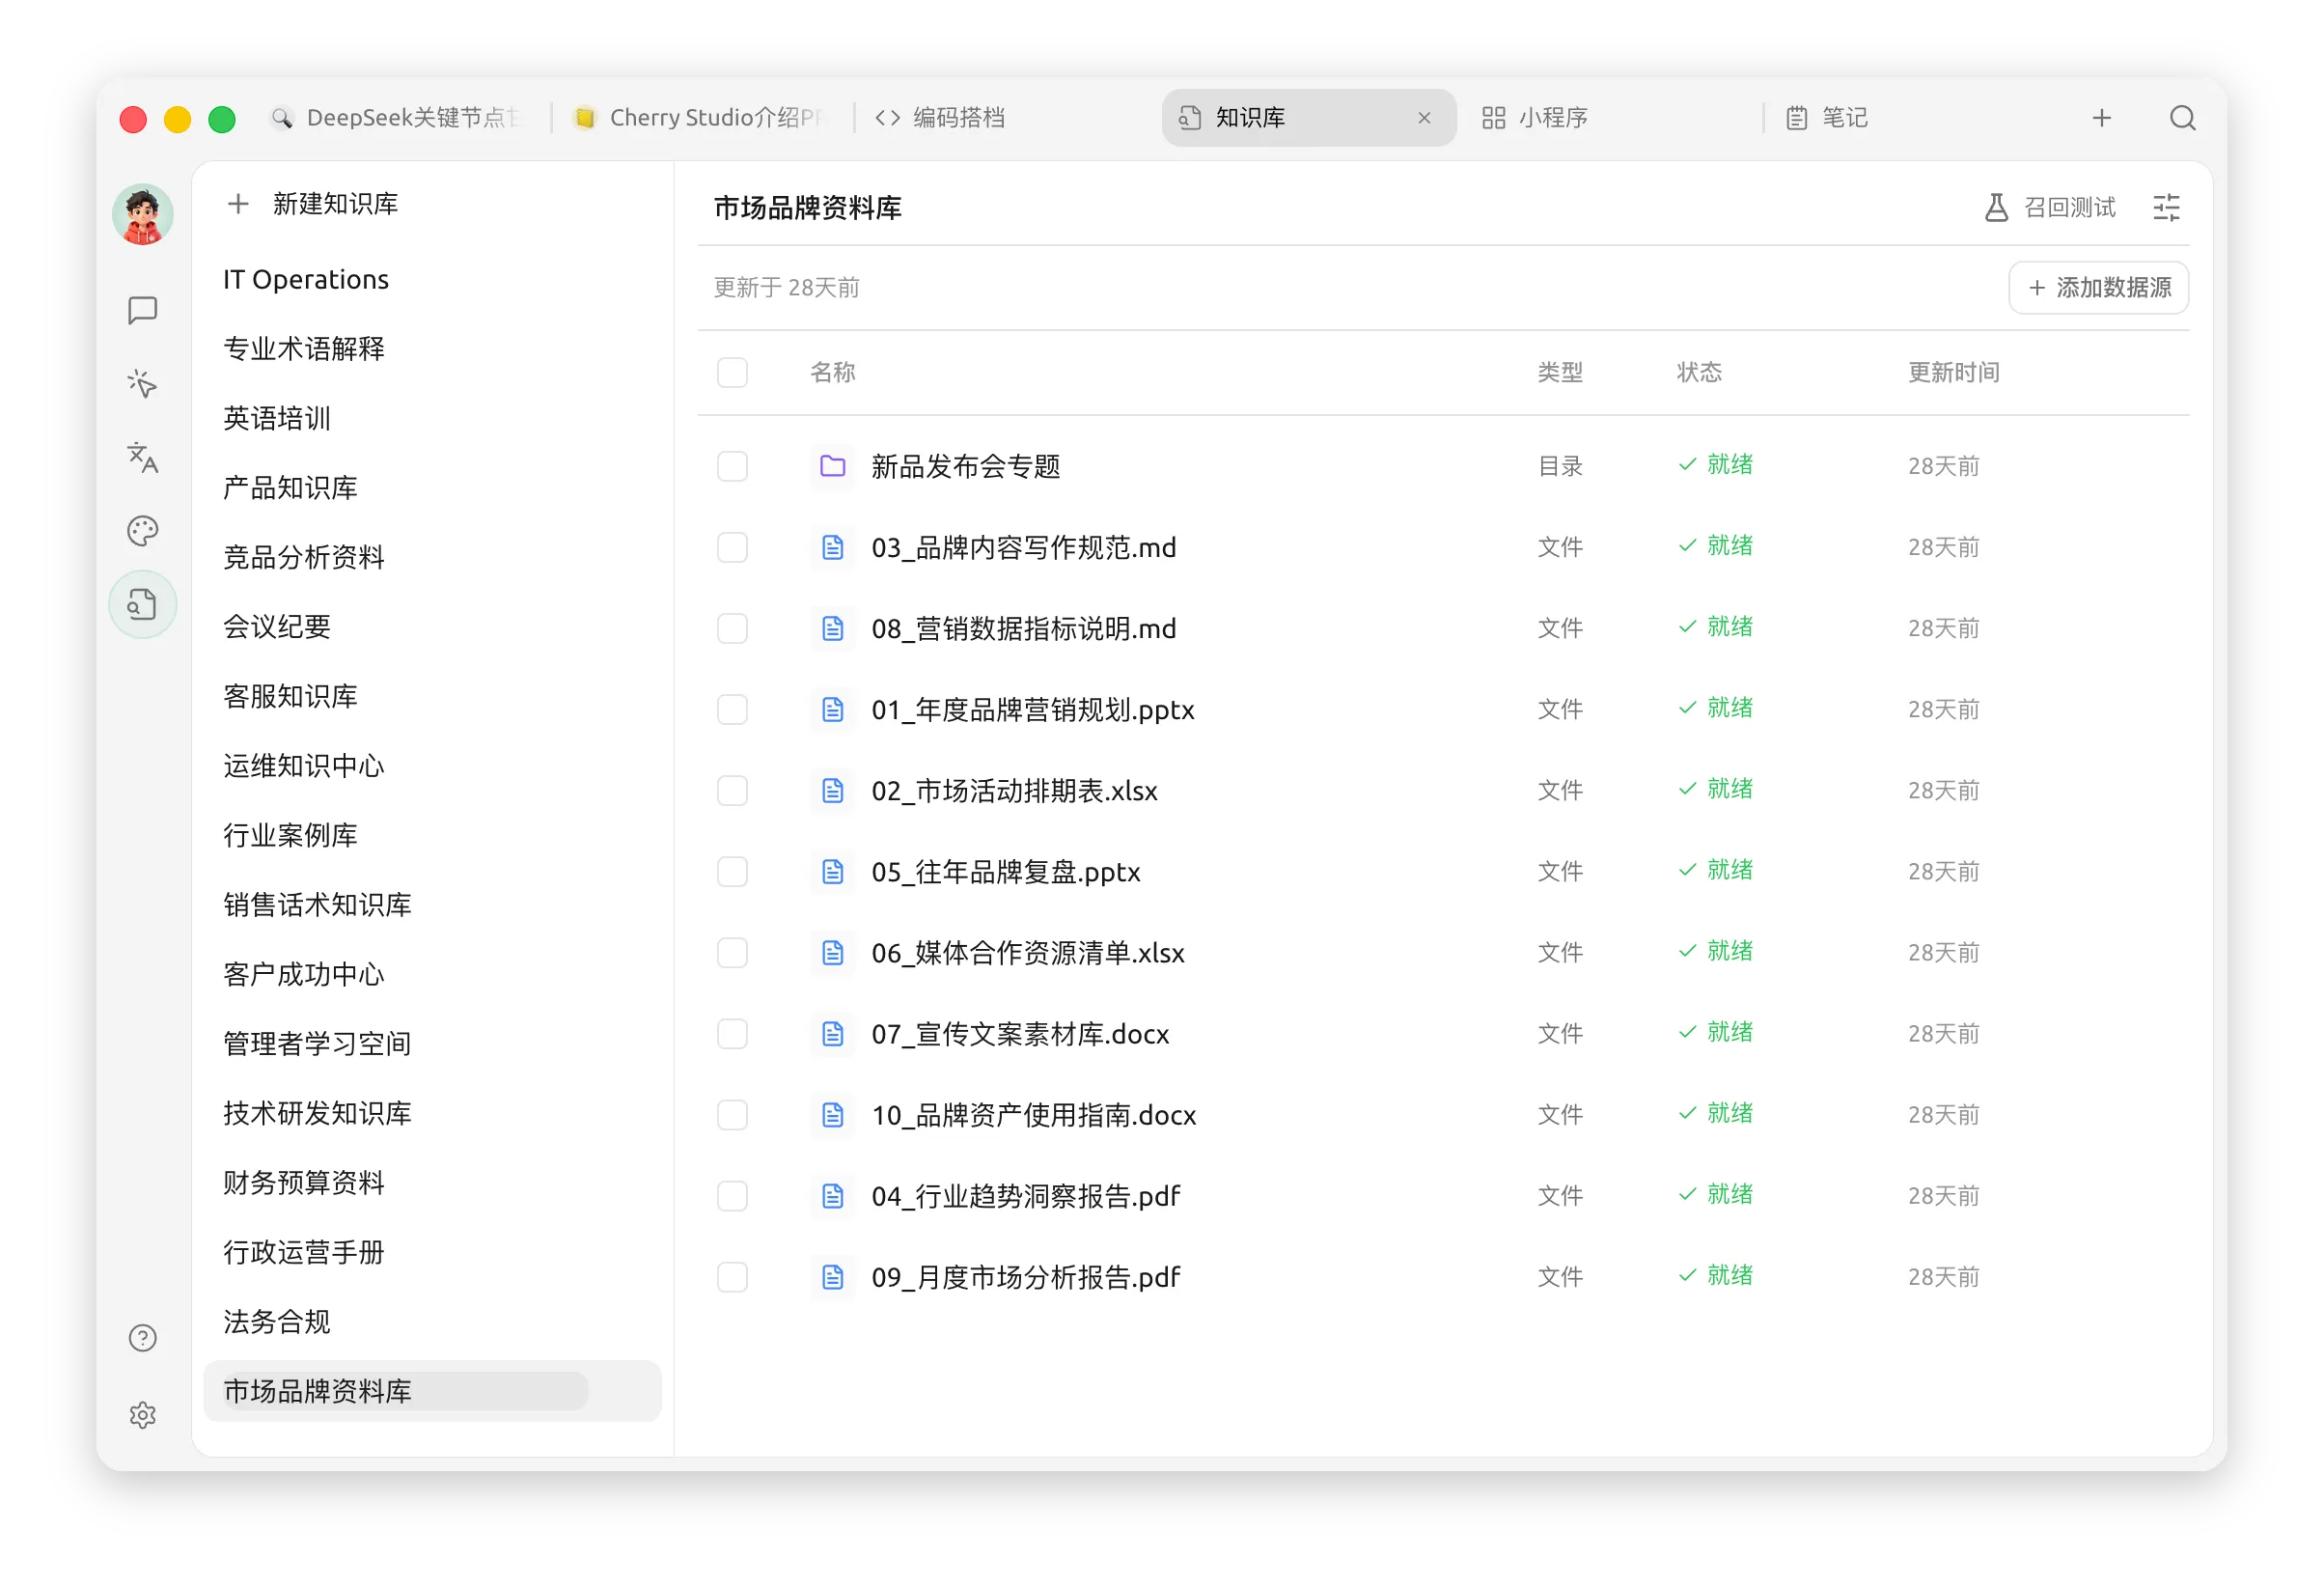The image size is (2324, 1587).
Task: Open the quick action cursor-sparkle sidebar icon
Action: coord(142,384)
